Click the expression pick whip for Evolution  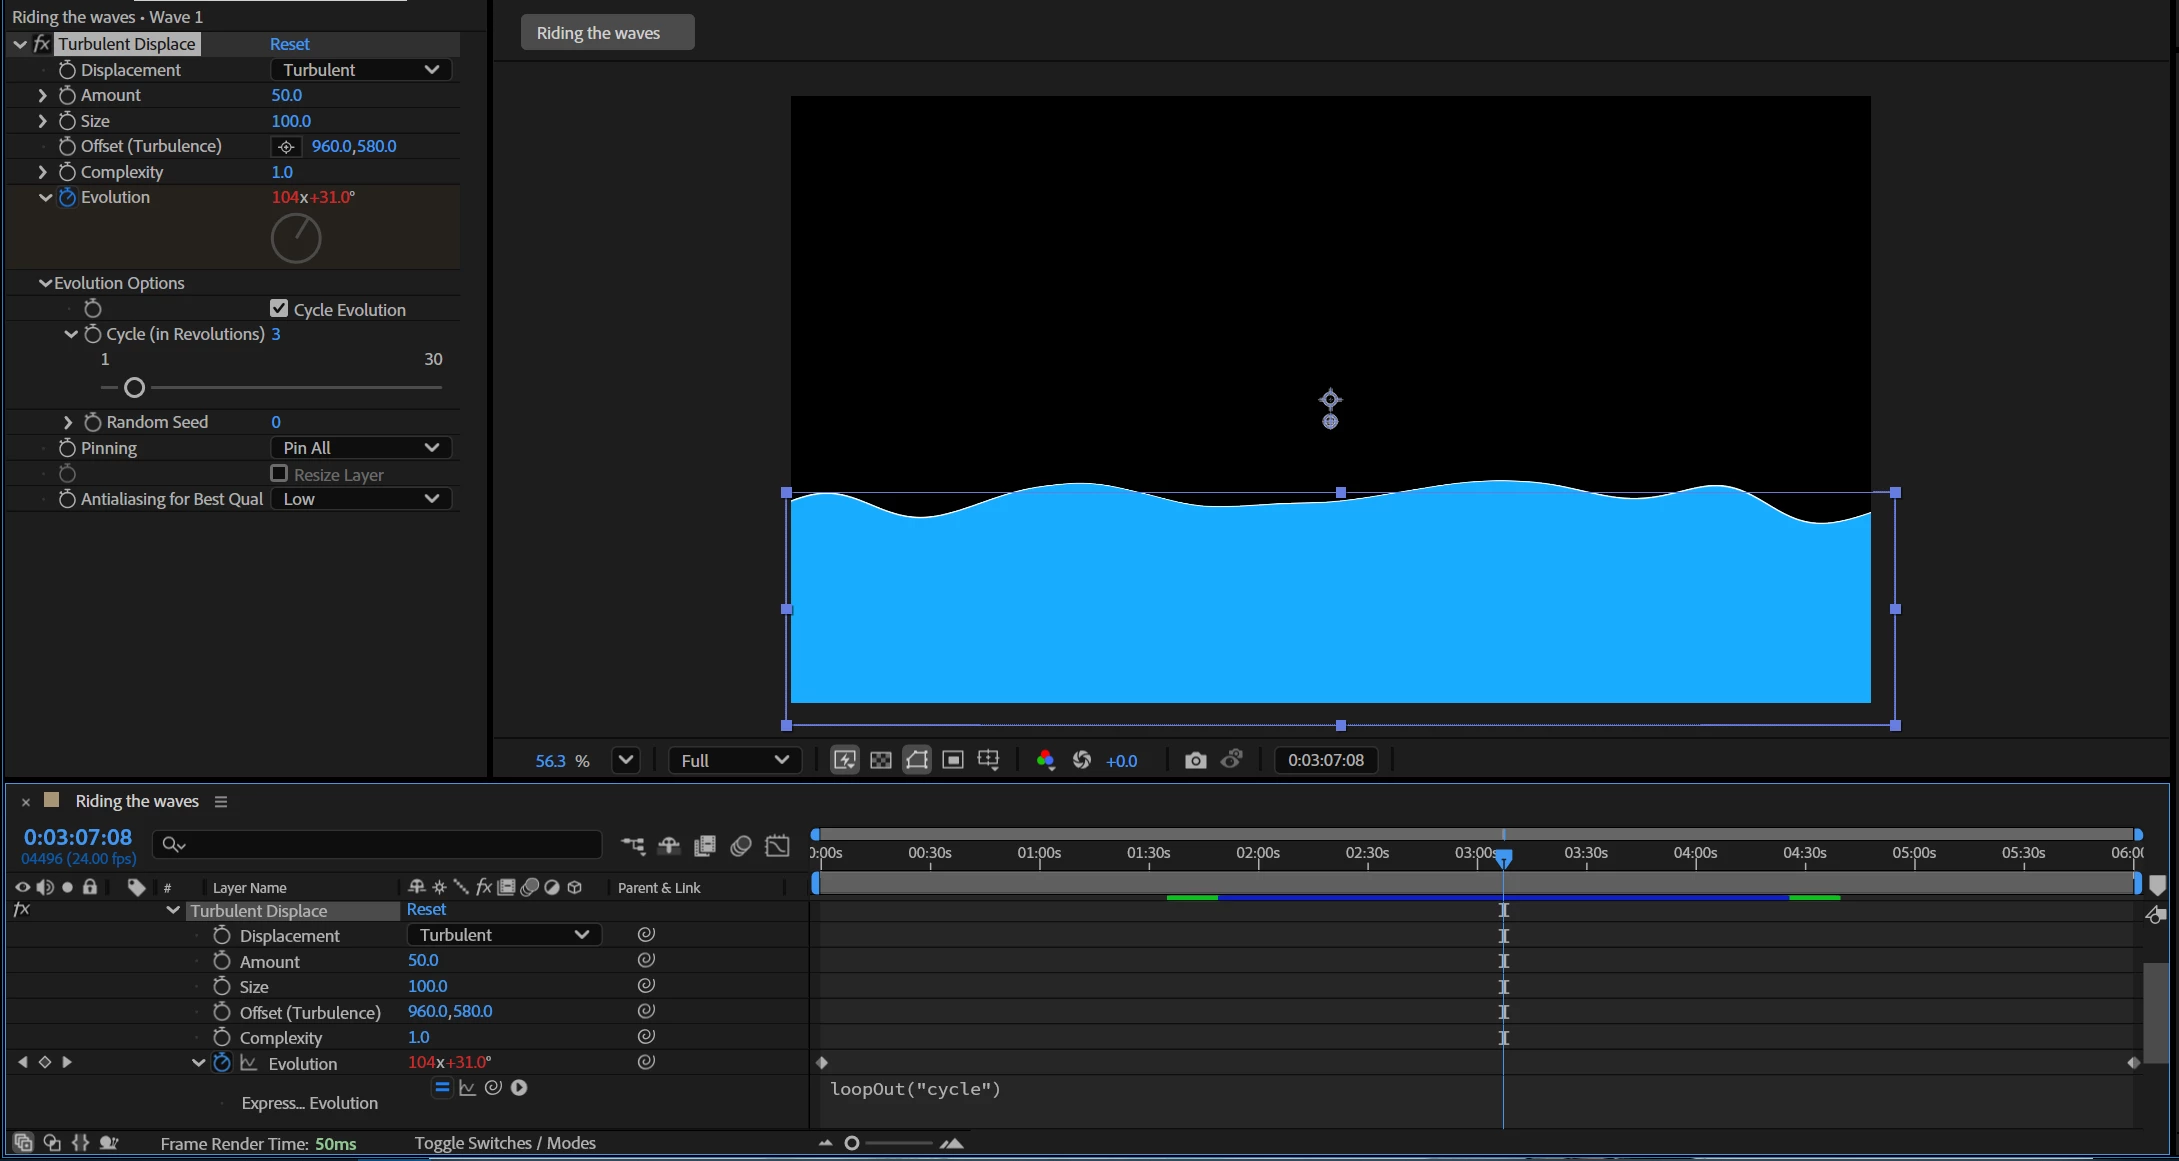point(493,1088)
